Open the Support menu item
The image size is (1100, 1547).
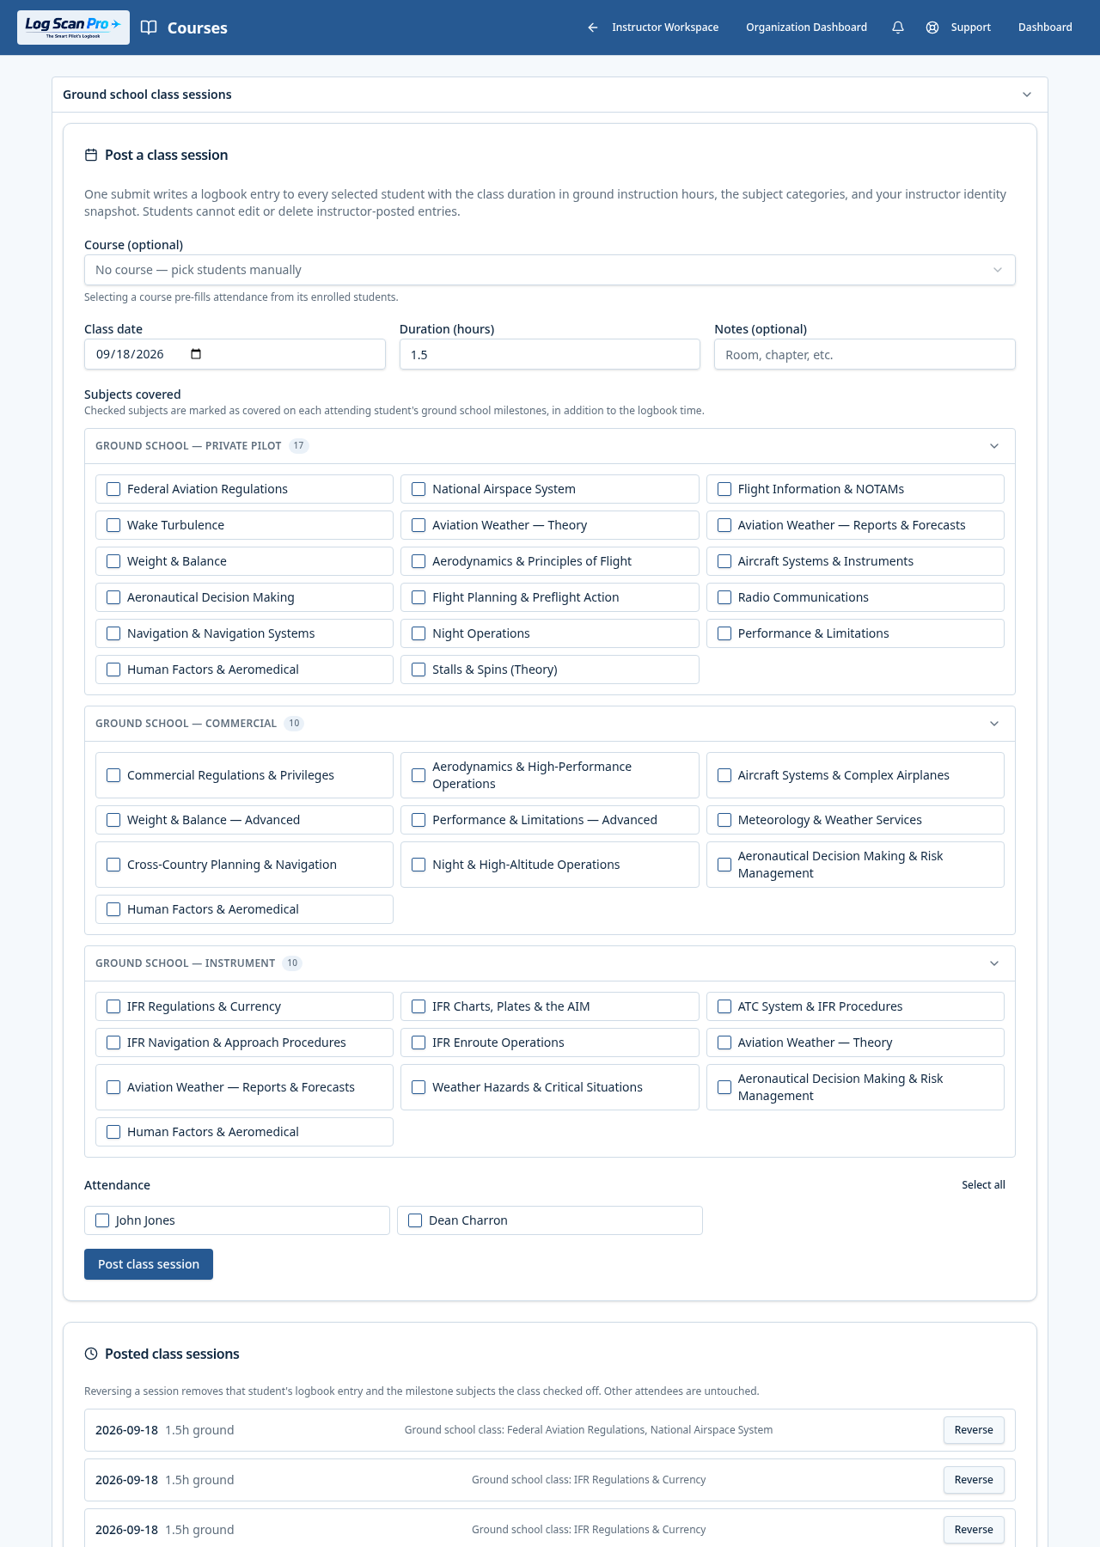[970, 27]
